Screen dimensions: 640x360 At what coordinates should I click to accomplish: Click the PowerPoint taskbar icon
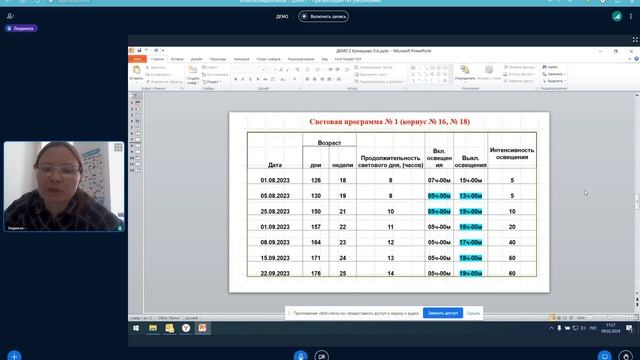pyautogui.click(x=202, y=328)
